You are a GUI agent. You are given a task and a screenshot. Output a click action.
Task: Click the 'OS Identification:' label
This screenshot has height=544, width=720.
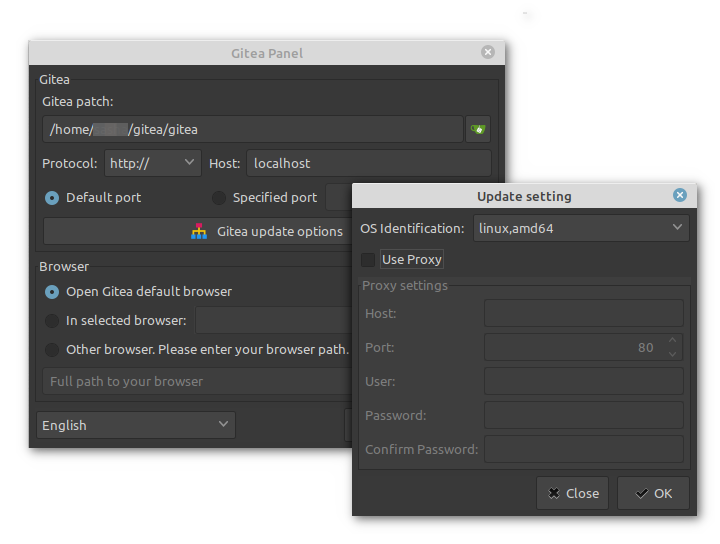point(412,228)
